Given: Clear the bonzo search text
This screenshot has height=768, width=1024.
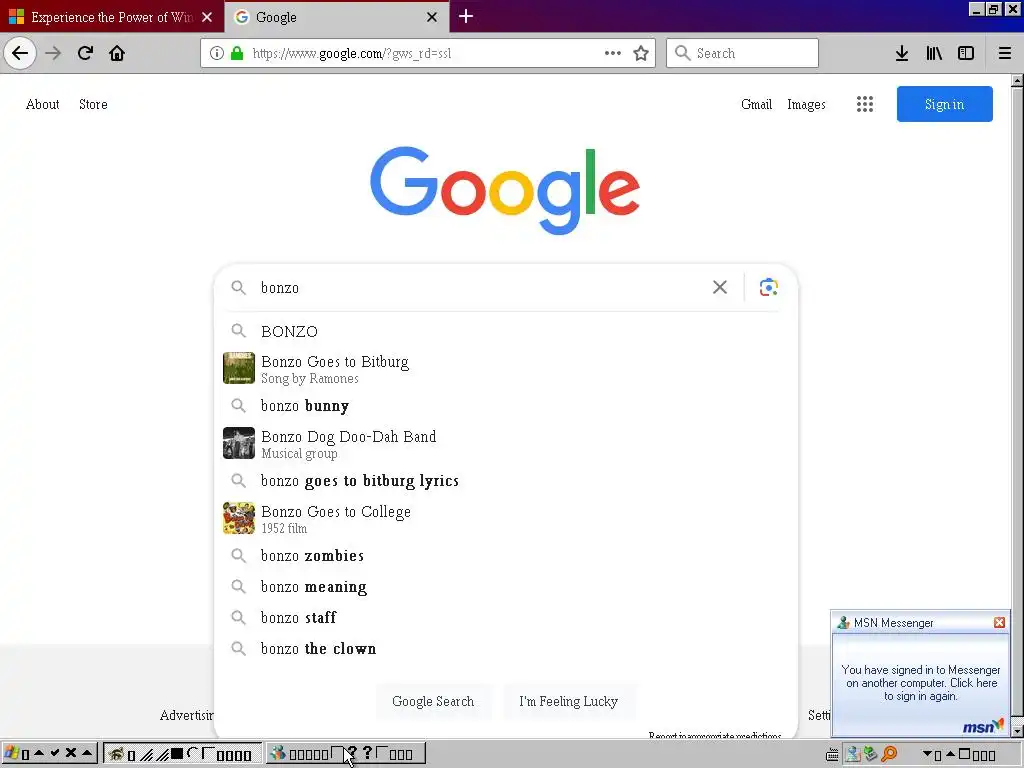Looking at the screenshot, I should (x=720, y=287).
